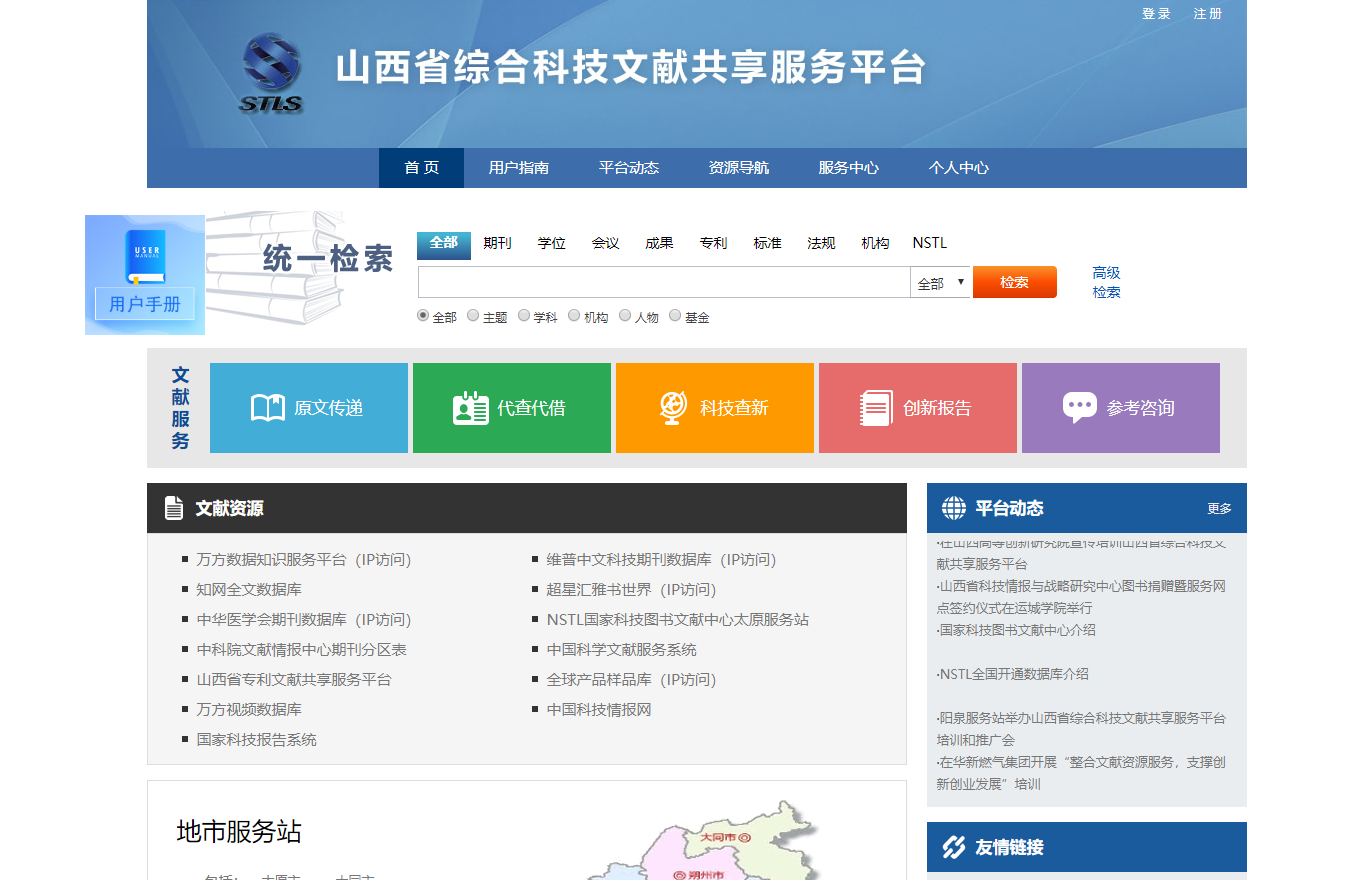Click 更多 in 平台动态 header
Image resolution: width=1352 pixels, height=880 pixels.
coord(1220,508)
